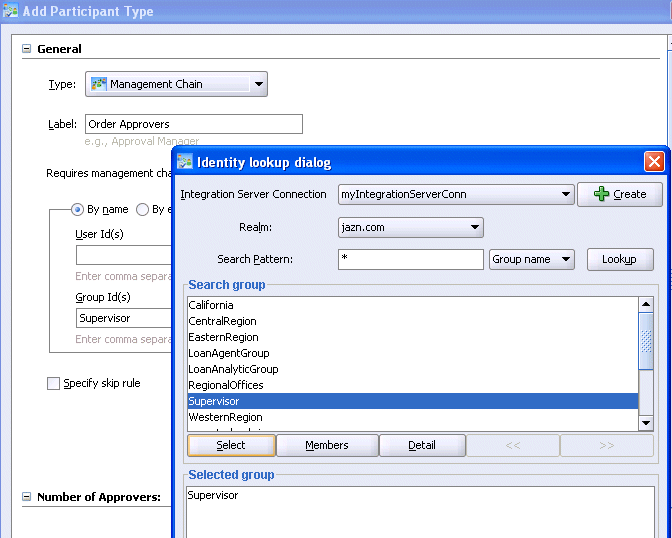Viewport: 672px width, 538px height.
Task: Select LoanAnalyticGroup in the search group list
Action: pos(413,369)
